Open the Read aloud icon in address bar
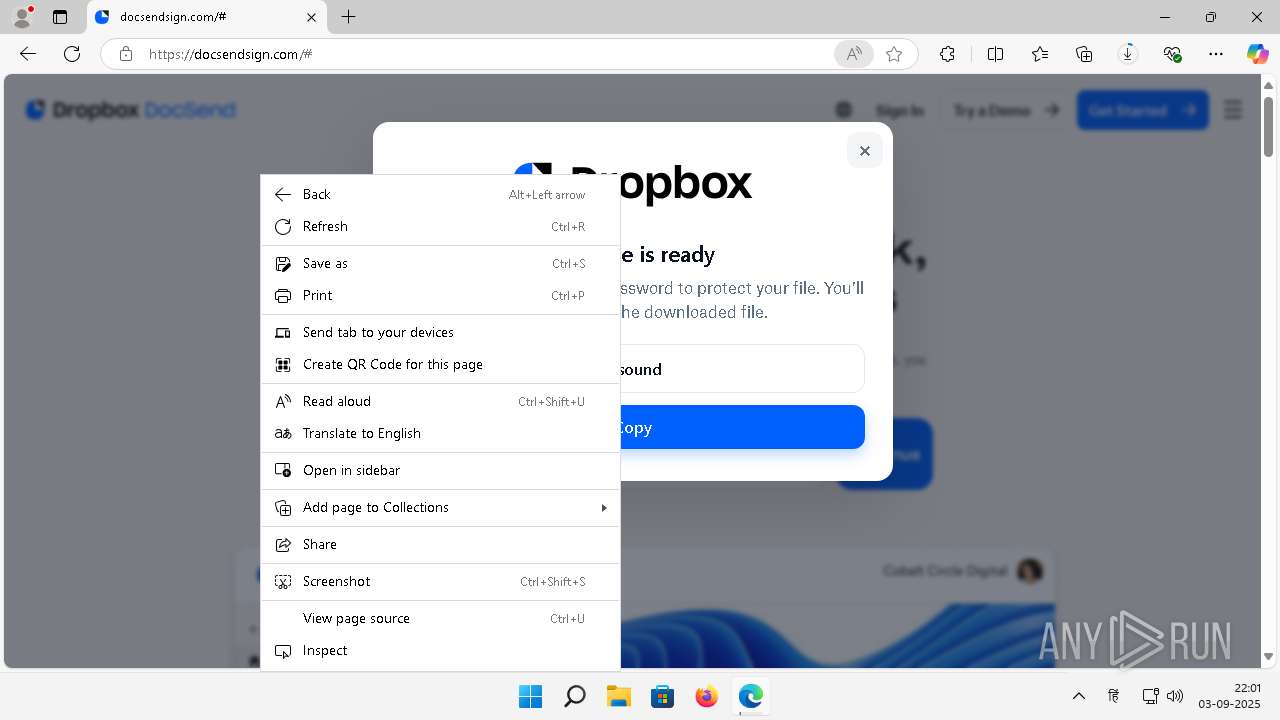This screenshot has width=1280, height=720. (x=853, y=54)
